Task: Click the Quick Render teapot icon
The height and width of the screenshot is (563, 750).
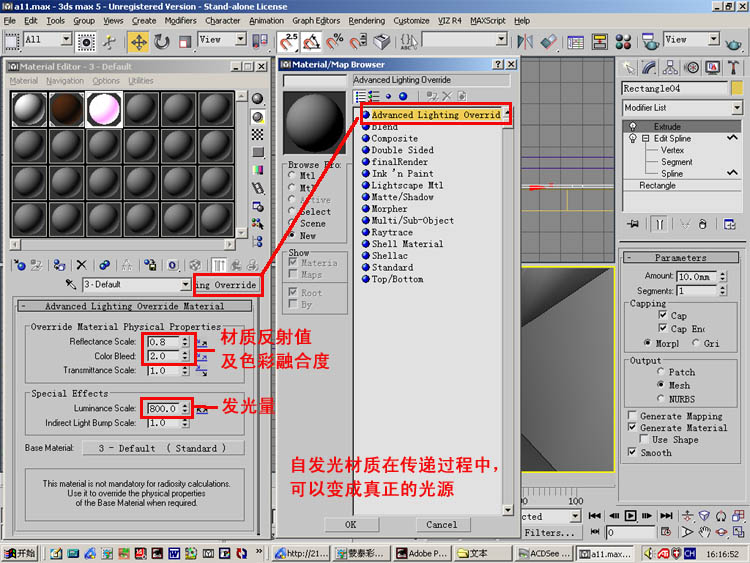Action: coord(733,43)
